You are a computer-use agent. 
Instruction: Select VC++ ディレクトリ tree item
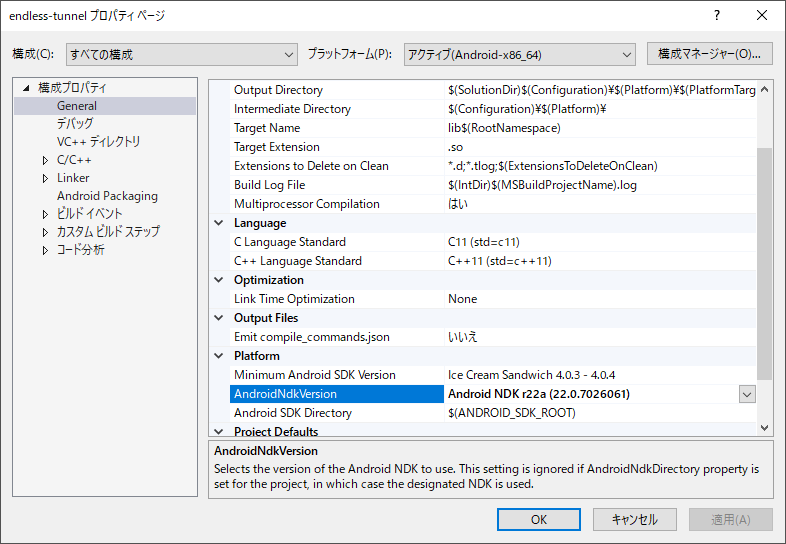click(x=98, y=141)
